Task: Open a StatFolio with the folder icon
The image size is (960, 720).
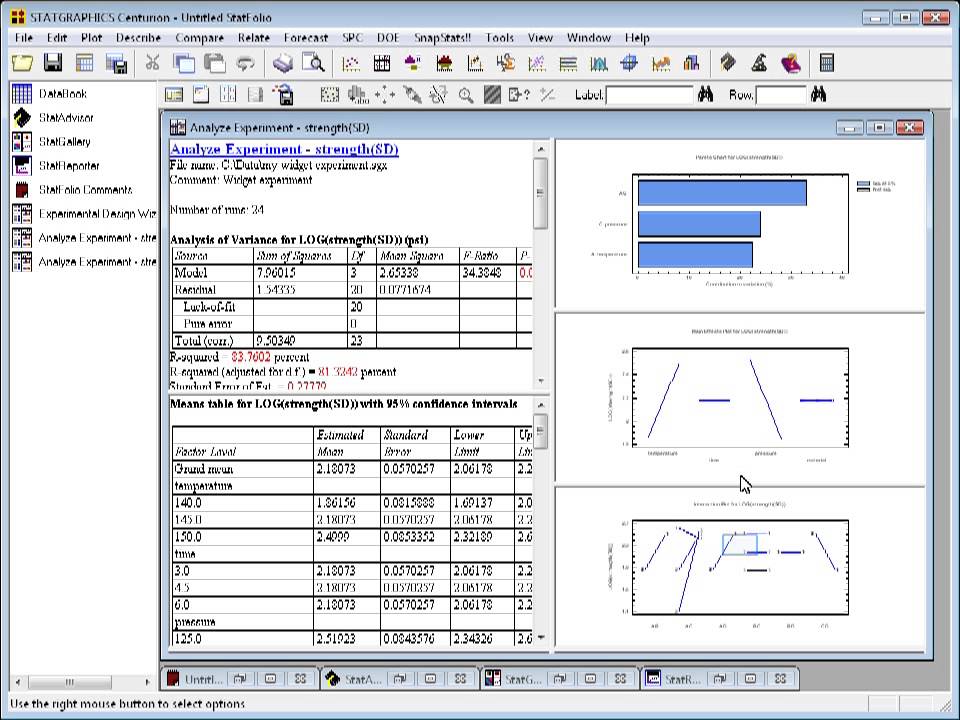Action: 22,63
